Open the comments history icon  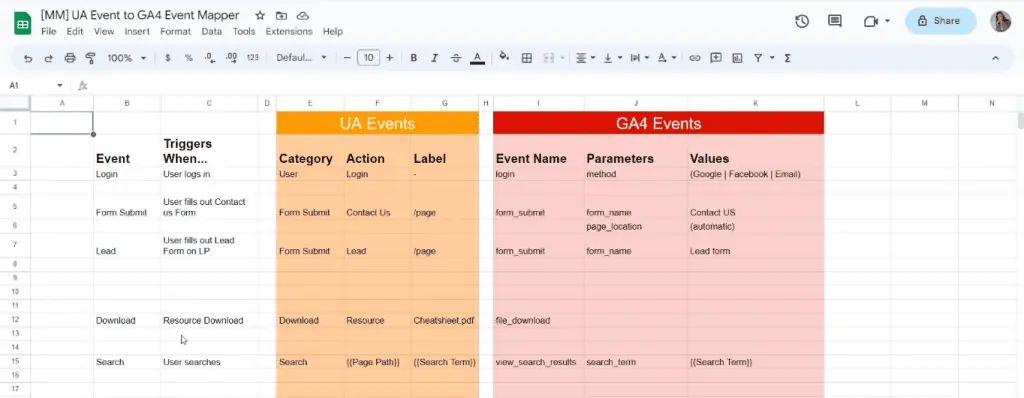point(835,21)
